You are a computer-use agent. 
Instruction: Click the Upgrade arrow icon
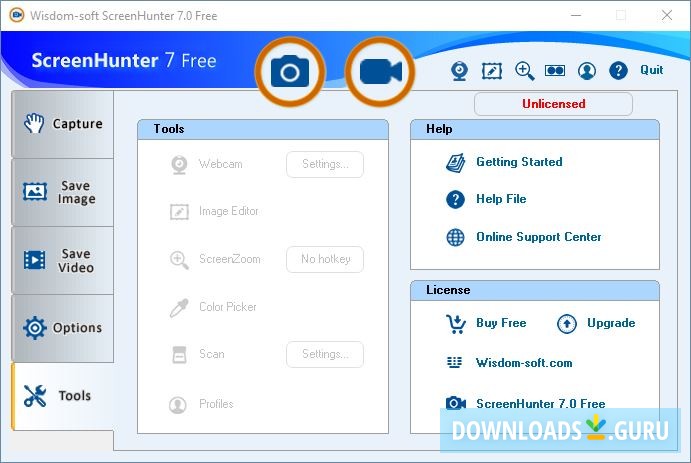(x=566, y=324)
